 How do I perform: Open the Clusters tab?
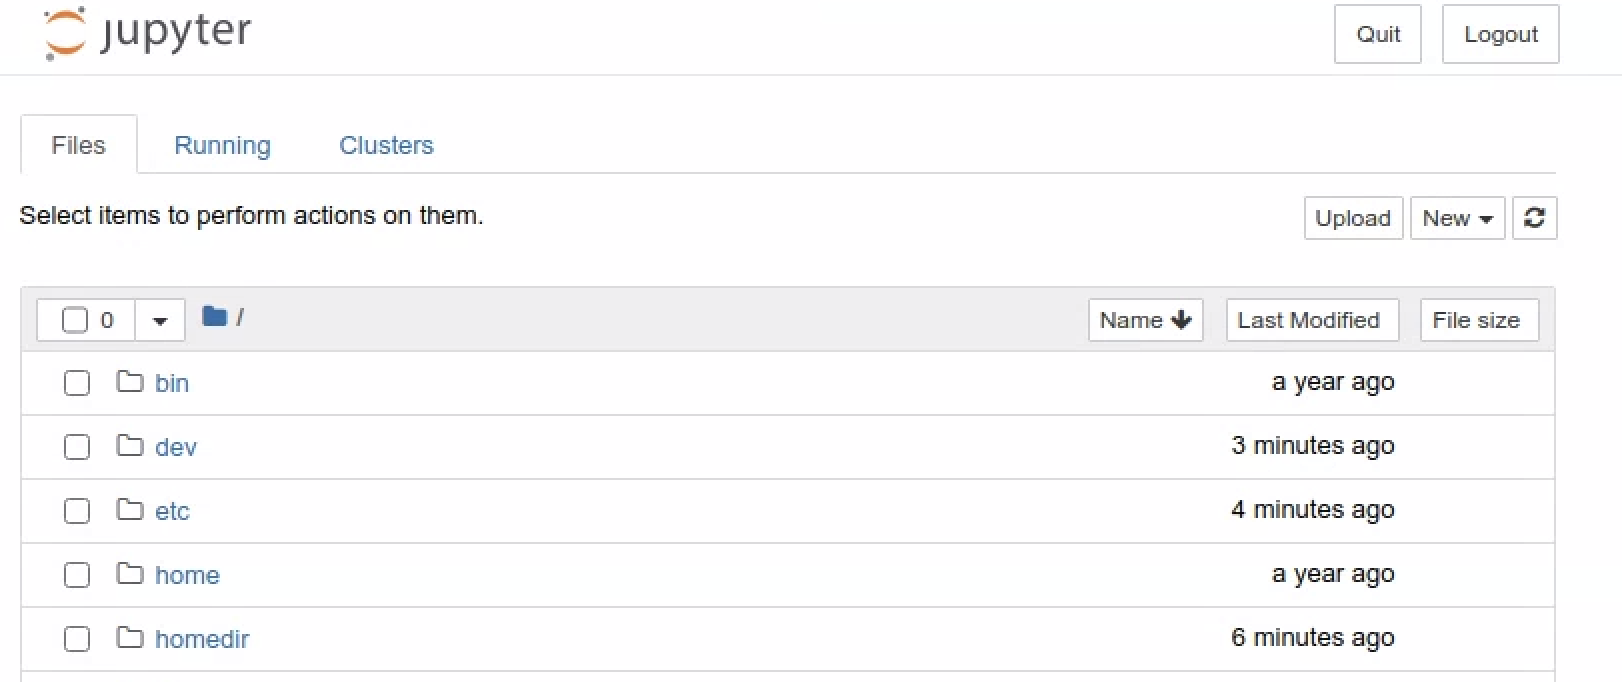click(386, 145)
